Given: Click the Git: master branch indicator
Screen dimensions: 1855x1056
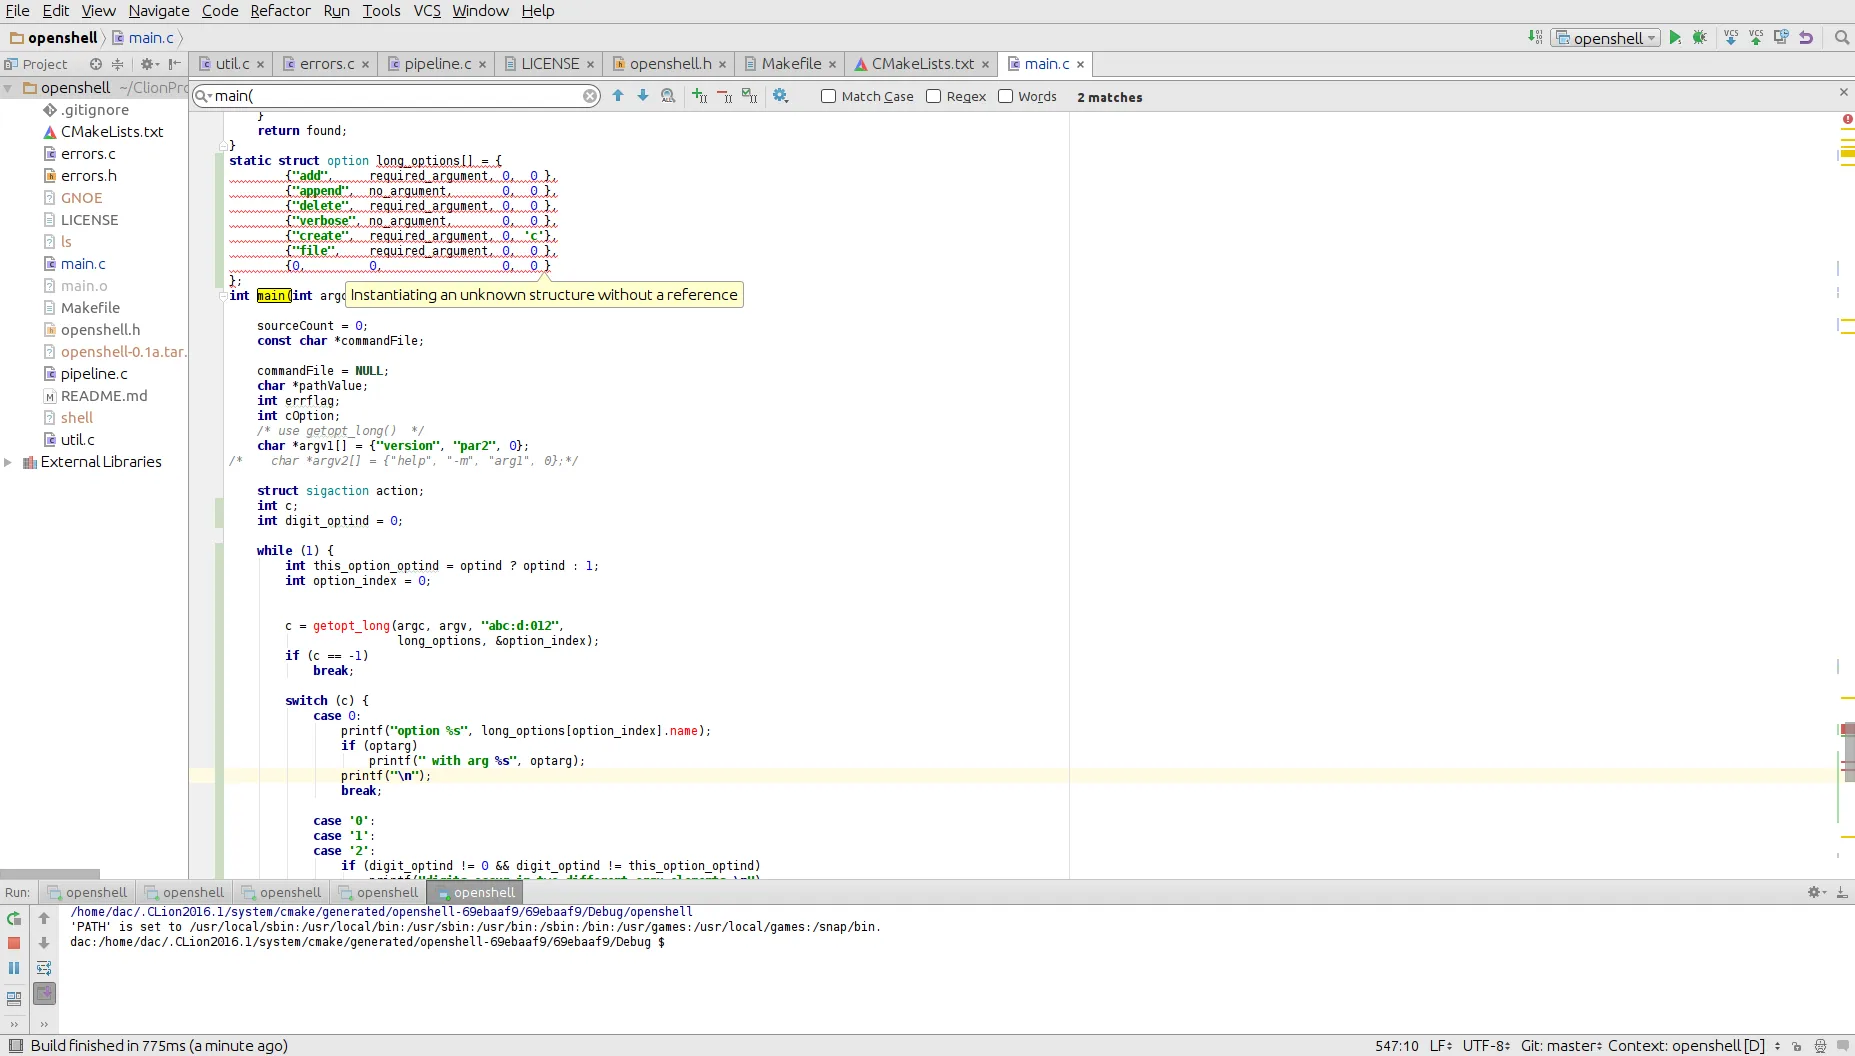Looking at the screenshot, I should (x=1560, y=1046).
